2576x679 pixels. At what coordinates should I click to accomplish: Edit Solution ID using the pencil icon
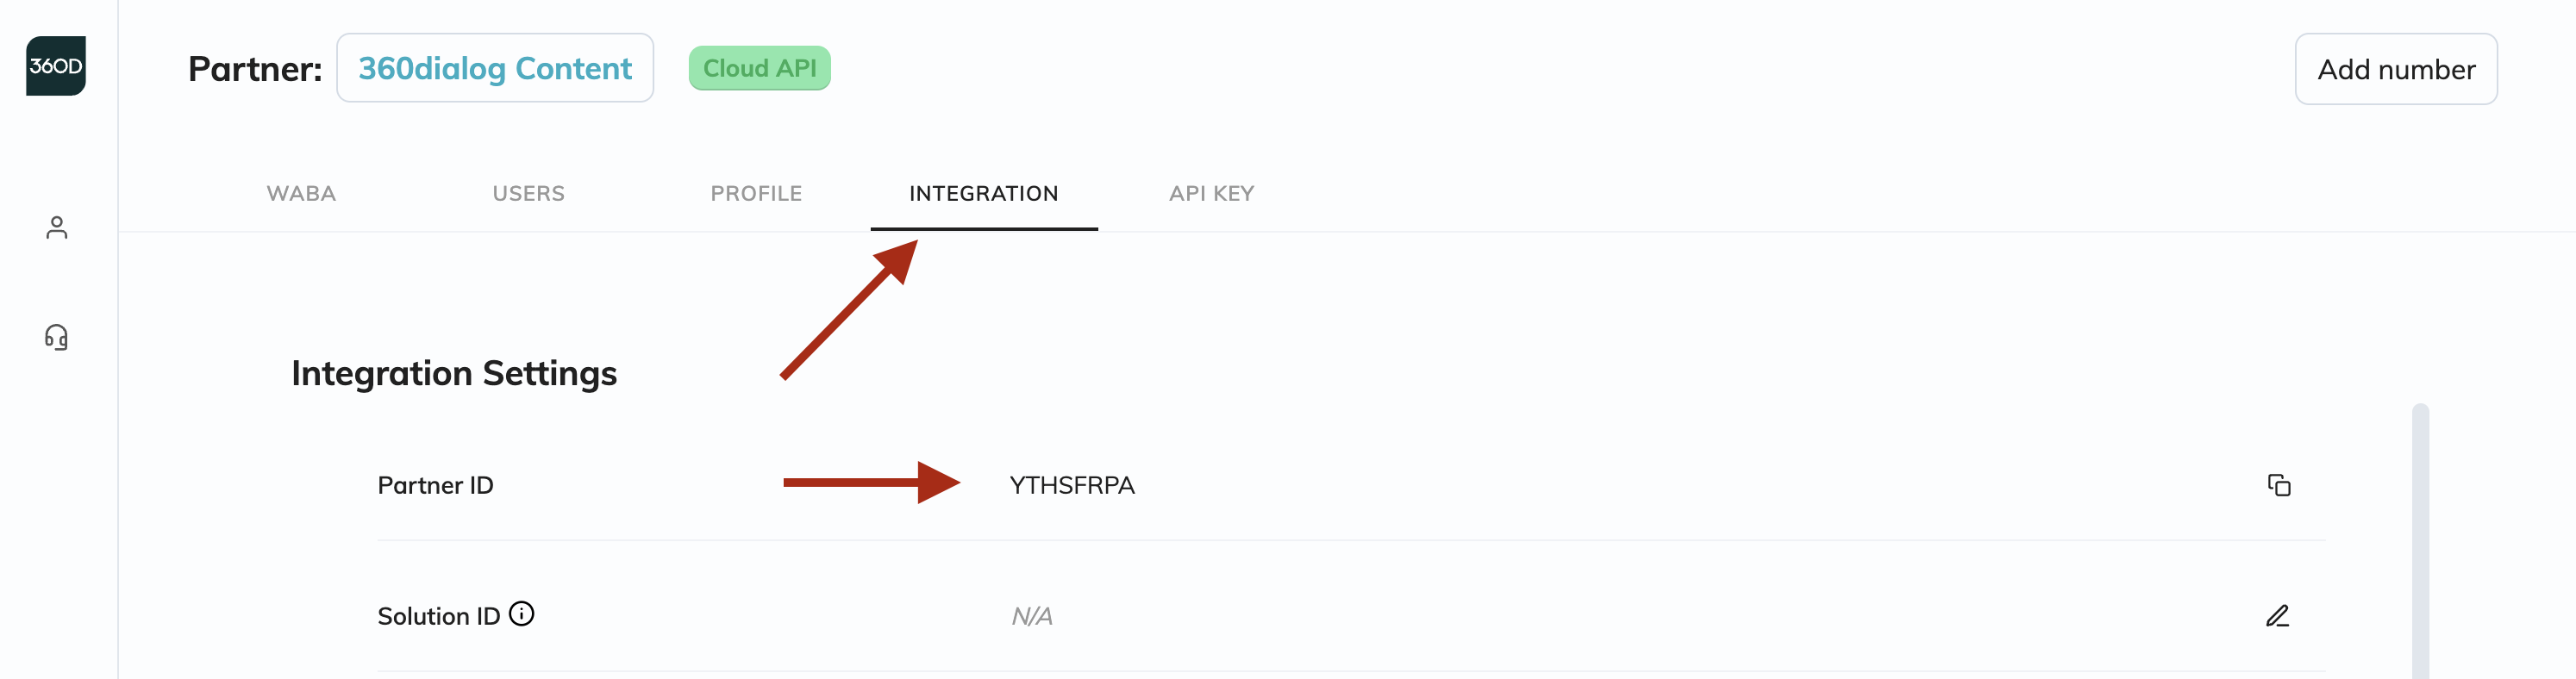[2277, 616]
